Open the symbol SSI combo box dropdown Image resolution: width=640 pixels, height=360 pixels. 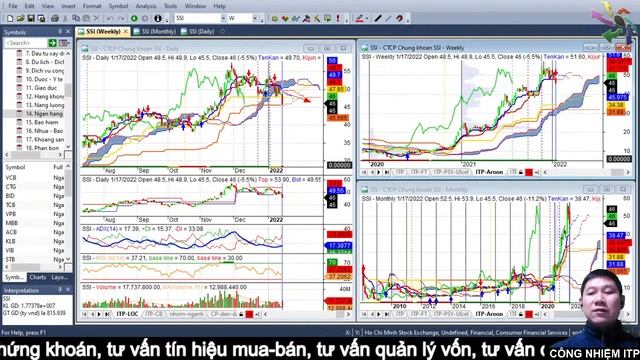[223, 18]
